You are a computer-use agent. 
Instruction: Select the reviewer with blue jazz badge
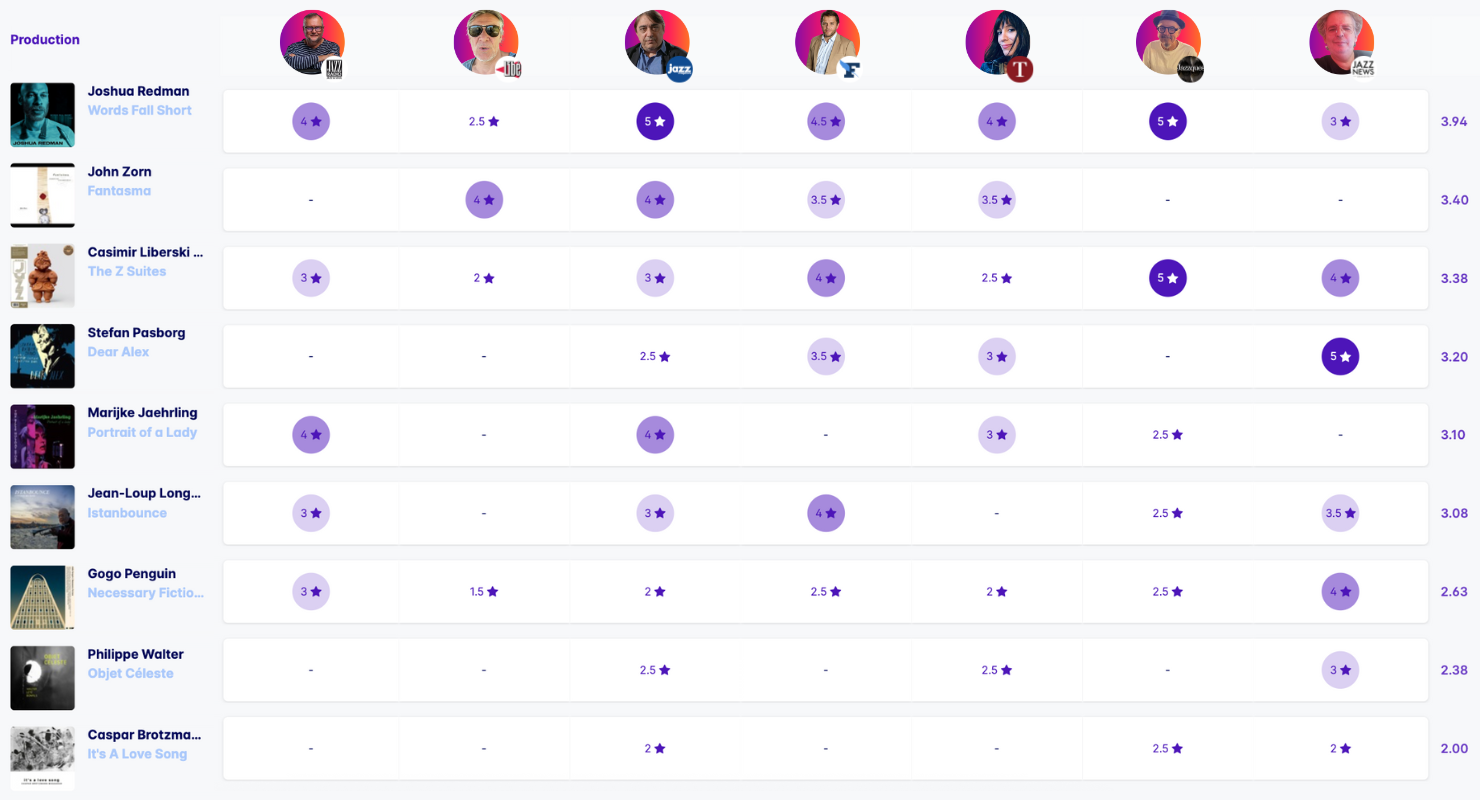click(657, 43)
